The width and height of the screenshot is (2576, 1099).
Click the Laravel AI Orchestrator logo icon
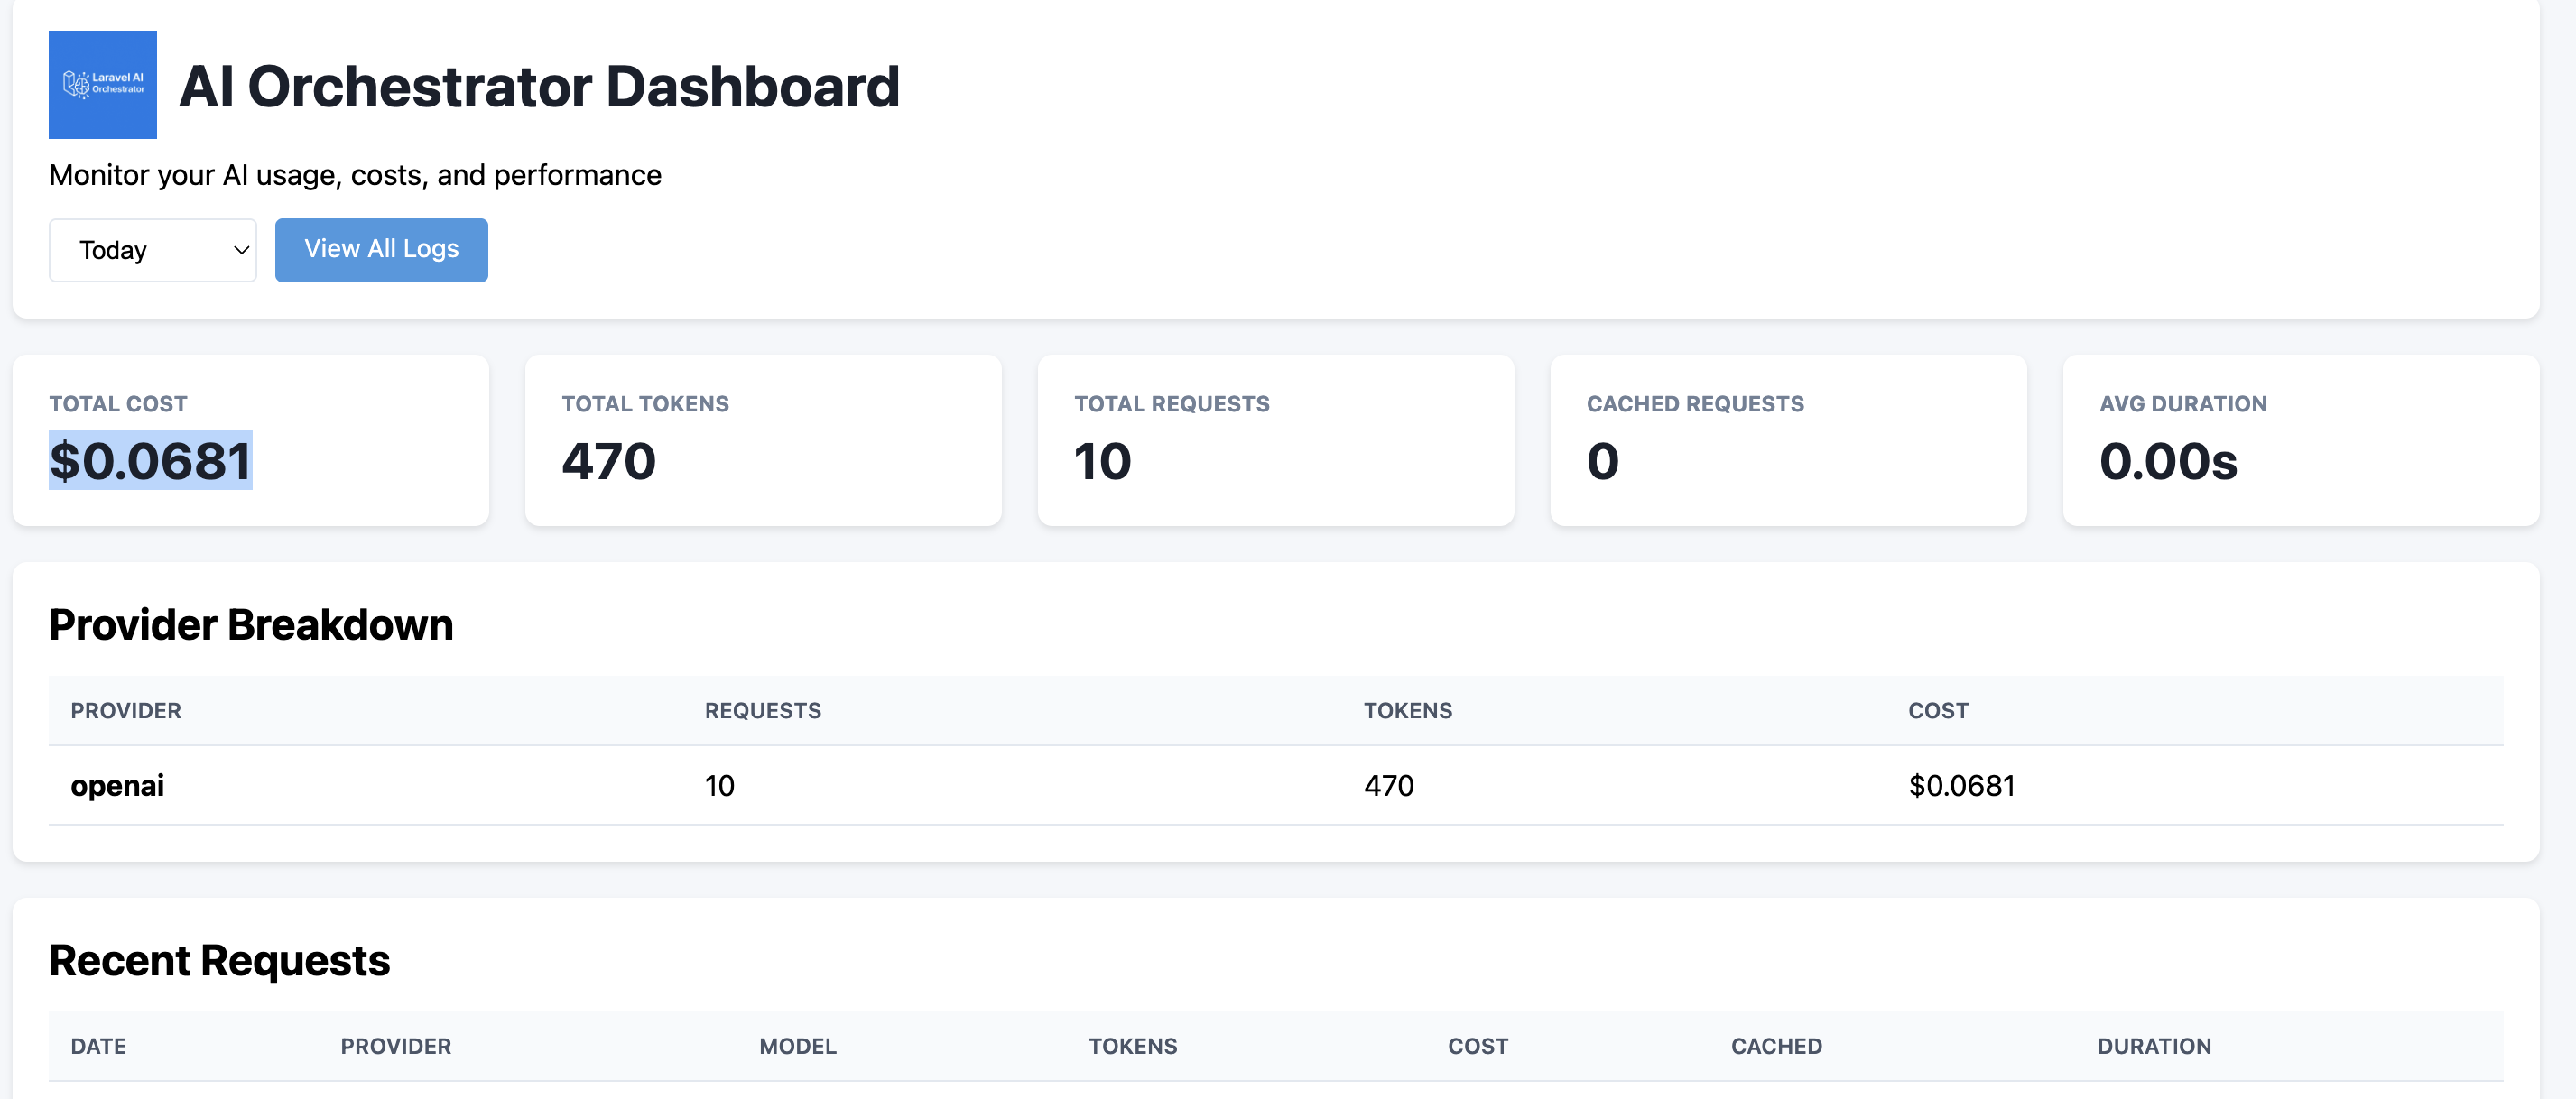coord(102,85)
